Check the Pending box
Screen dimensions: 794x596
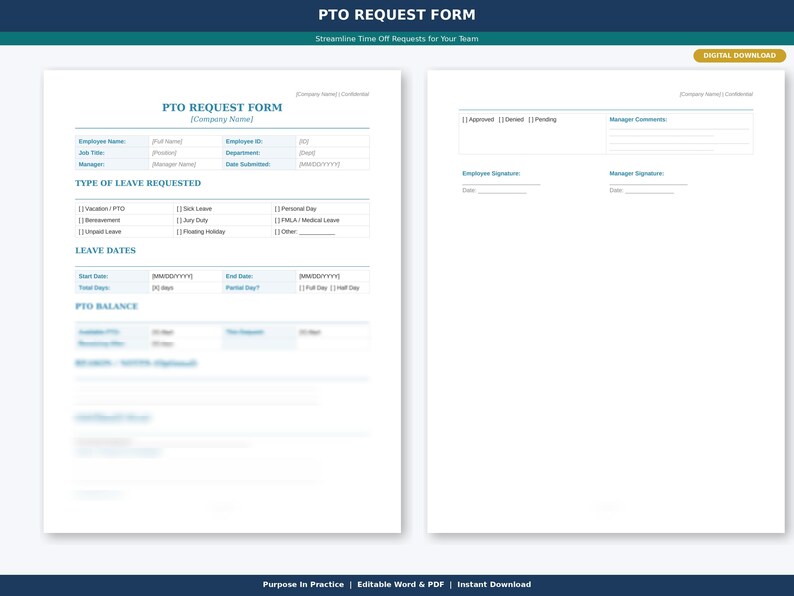(531, 120)
